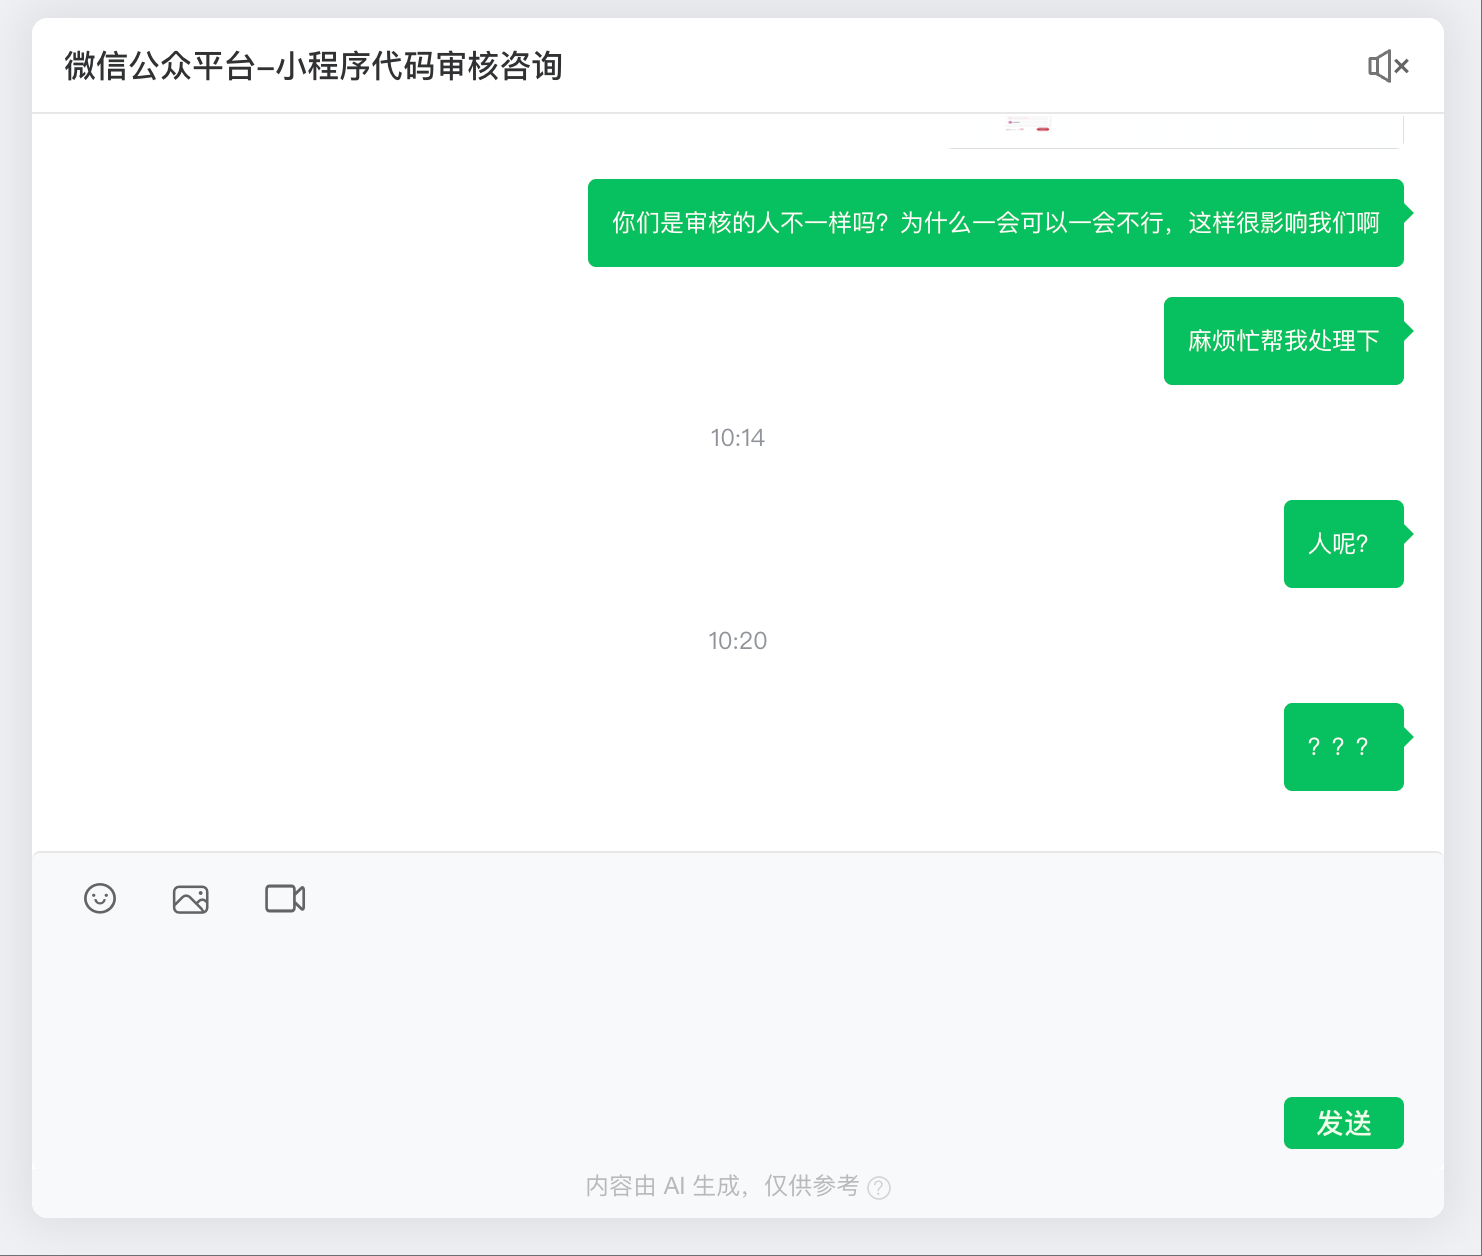
Task: Click the 10:20 timestamp label
Action: pos(738,641)
